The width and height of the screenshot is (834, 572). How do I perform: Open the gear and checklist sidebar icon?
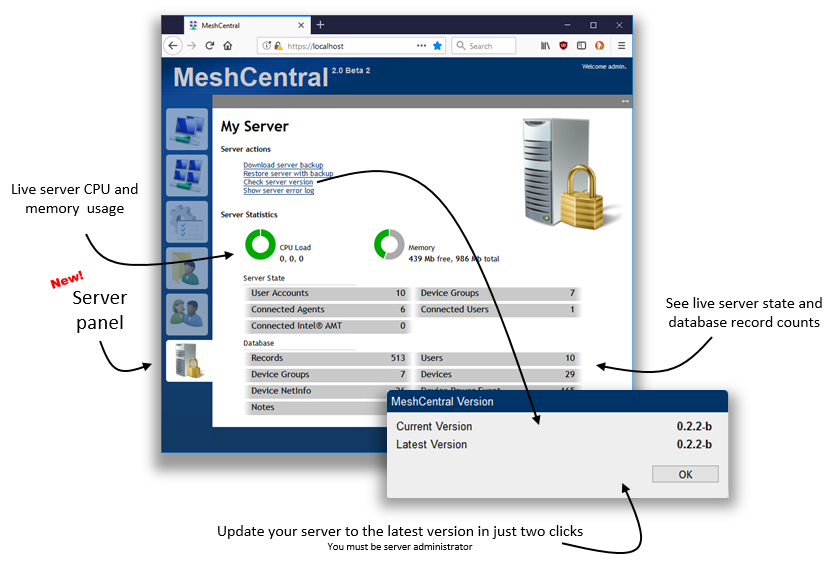coord(187,222)
